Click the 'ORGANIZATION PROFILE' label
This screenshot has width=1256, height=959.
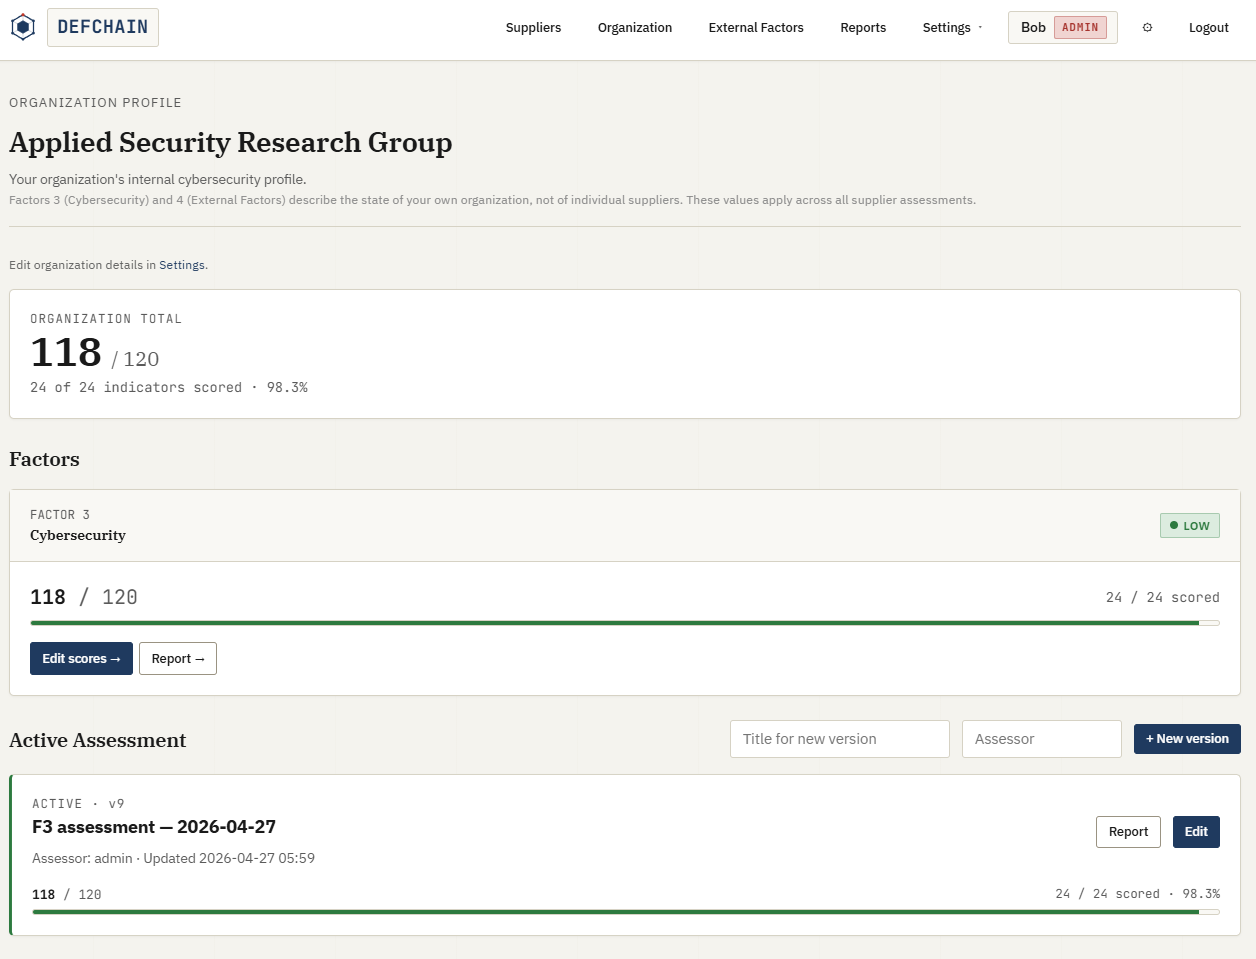[x=95, y=103]
